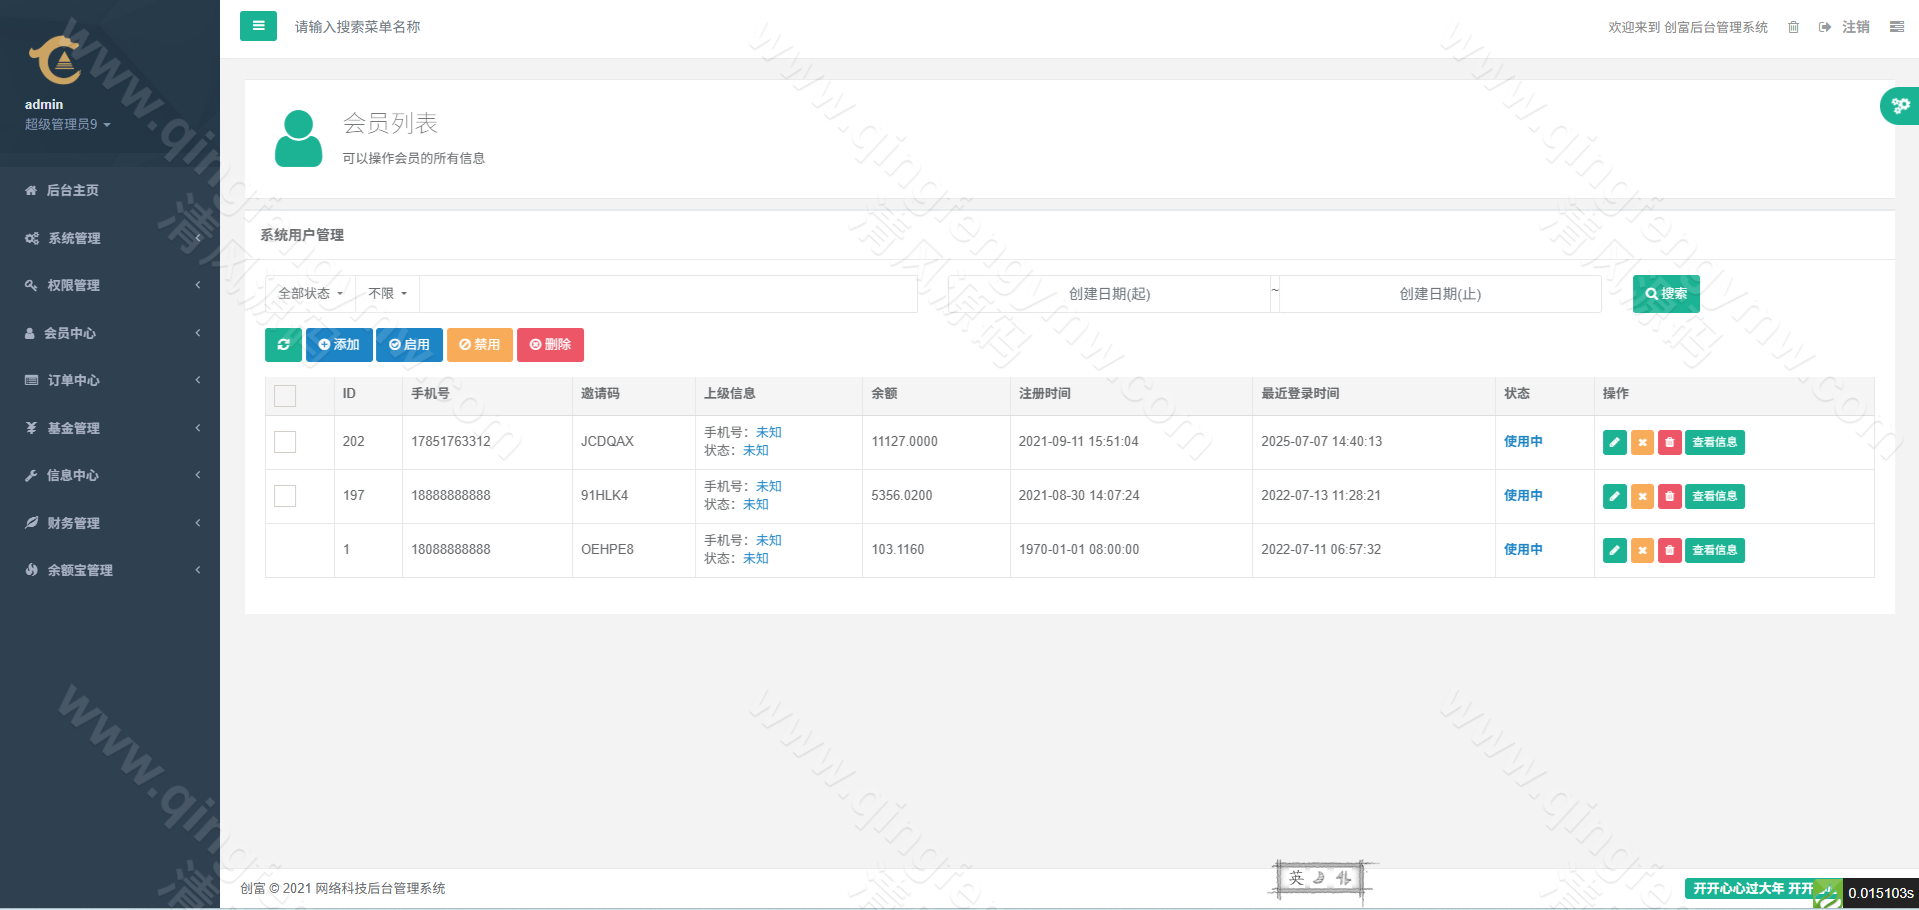Screen dimensions: 1919x910
Task: Open the 全部状态 status dropdown
Action: pyautogui.click(x=310, y=294)
